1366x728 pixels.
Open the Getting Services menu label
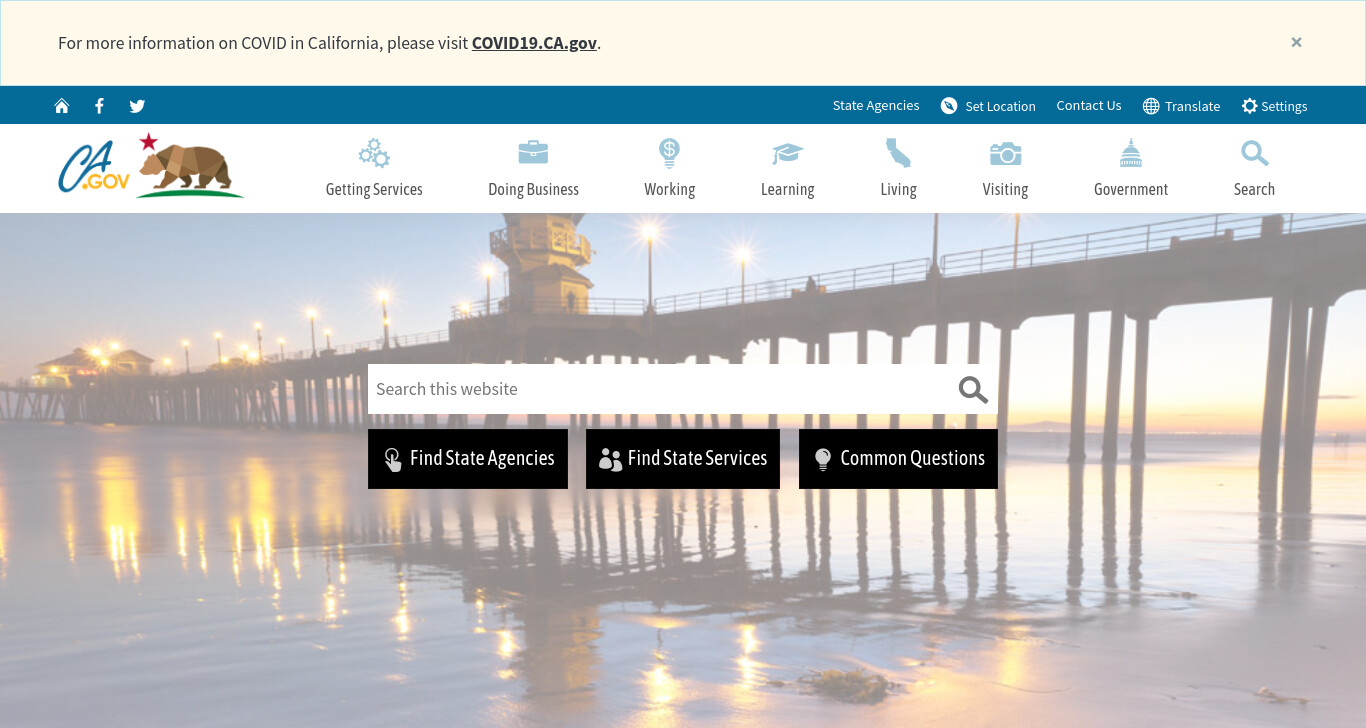pyautogui.click(x=374, y=189)
